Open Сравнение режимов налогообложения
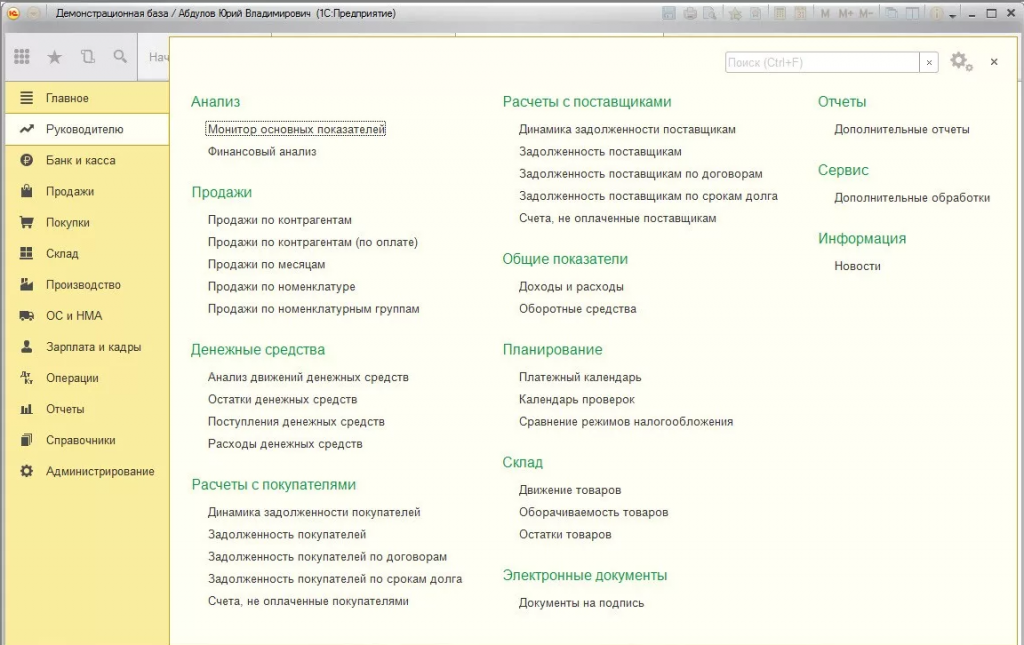This screenshot has height=645, width=1024. (626, 422)
